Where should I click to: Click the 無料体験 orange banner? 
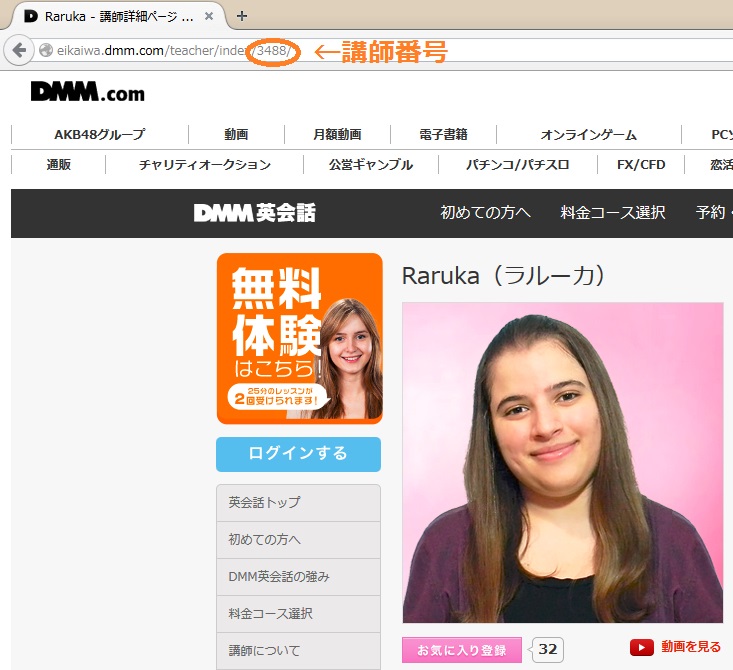pos(300,339)
